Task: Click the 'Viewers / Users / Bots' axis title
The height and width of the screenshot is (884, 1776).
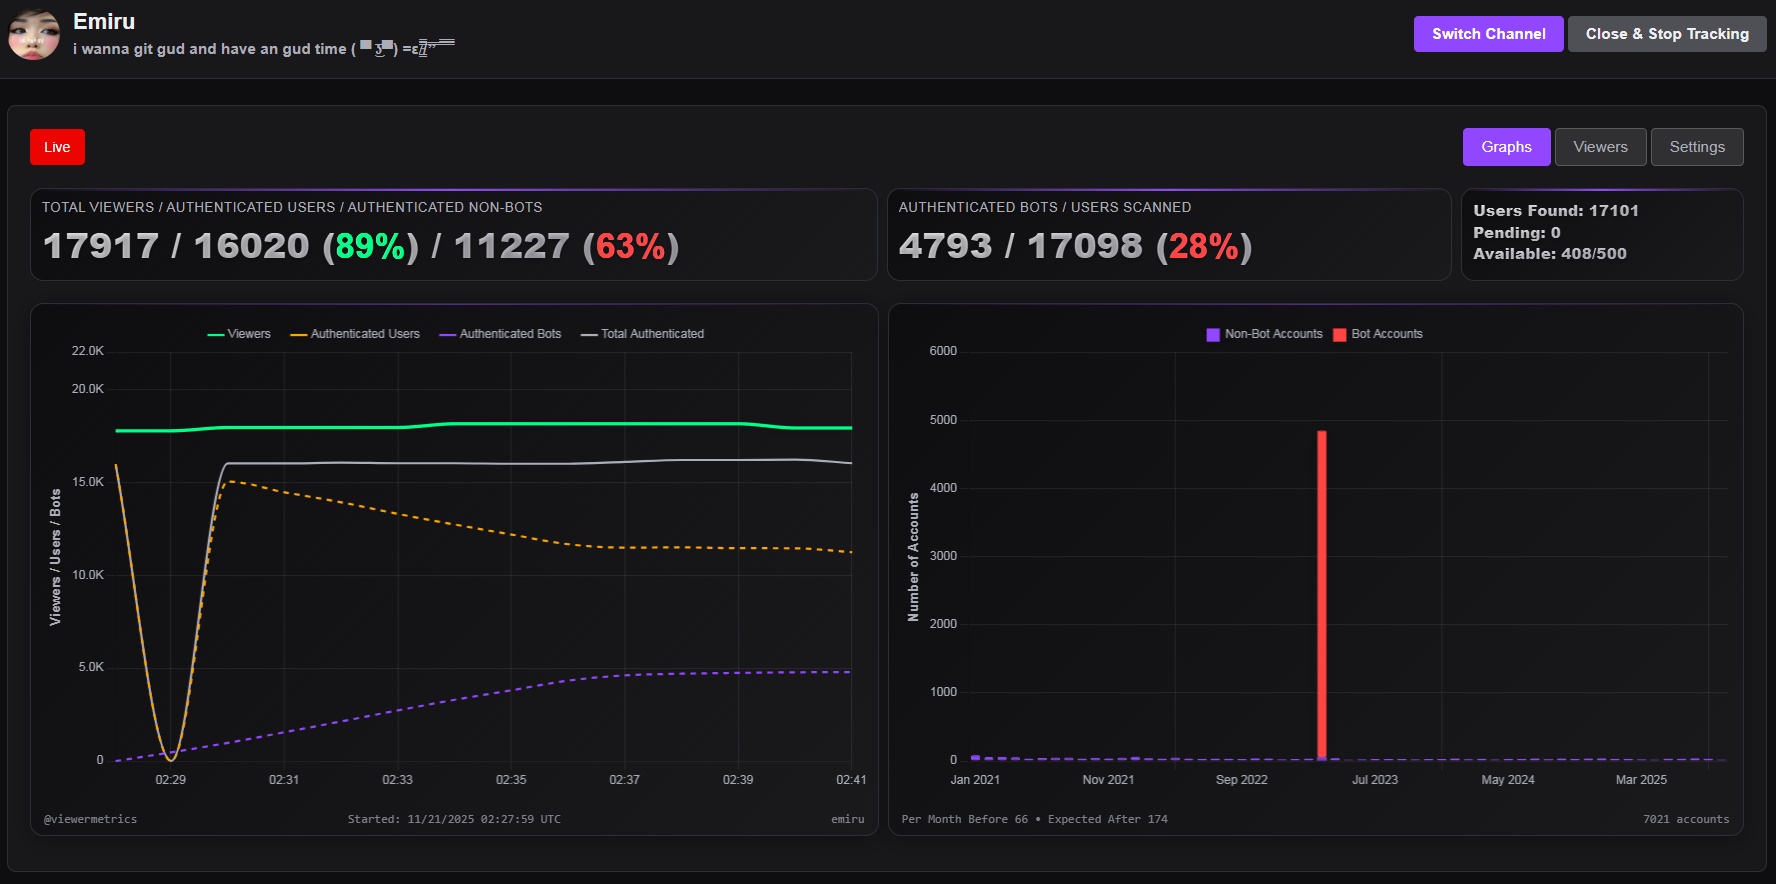Action: point(55,557)
